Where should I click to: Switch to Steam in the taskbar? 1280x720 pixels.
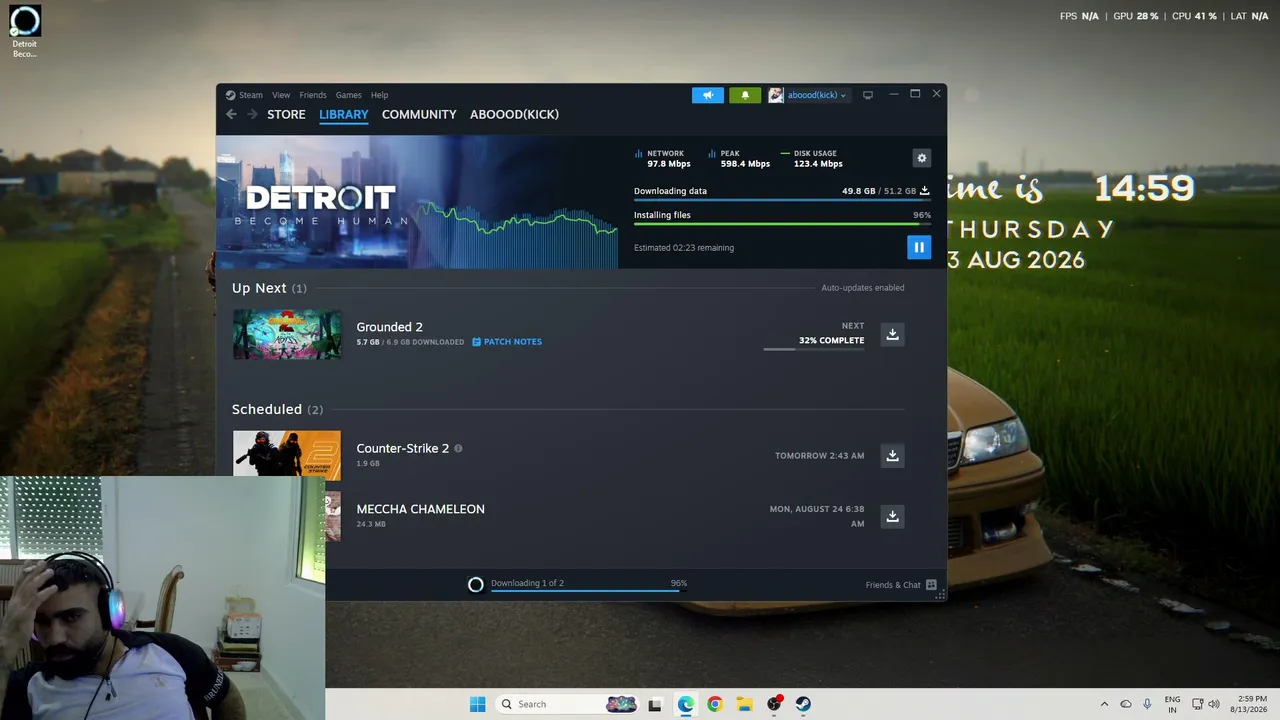[803, 704]
